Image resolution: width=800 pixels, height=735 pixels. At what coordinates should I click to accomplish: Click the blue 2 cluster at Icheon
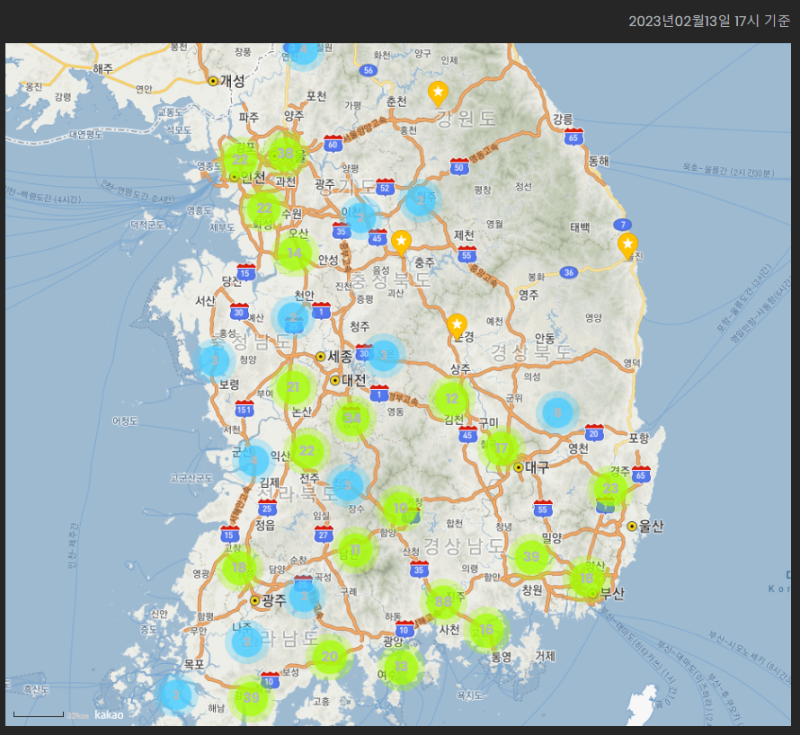tap(361, 218)
